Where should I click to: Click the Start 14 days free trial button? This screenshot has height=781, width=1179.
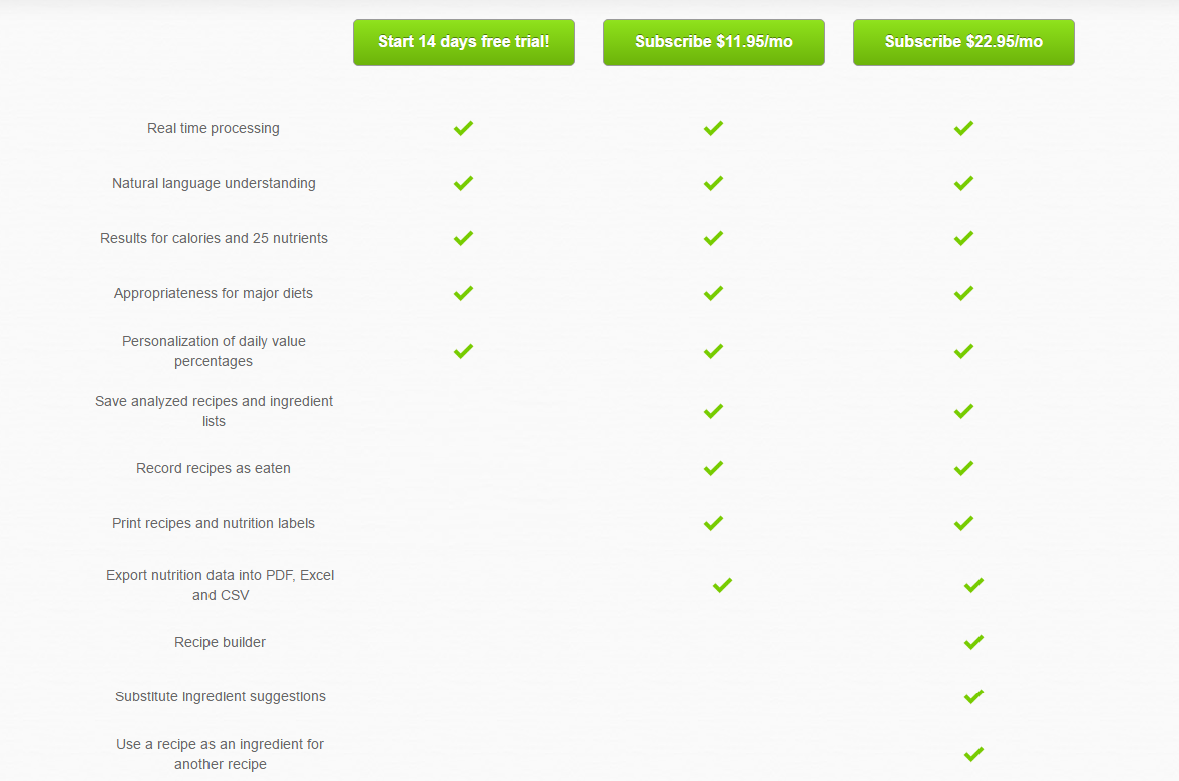[464, 42]
